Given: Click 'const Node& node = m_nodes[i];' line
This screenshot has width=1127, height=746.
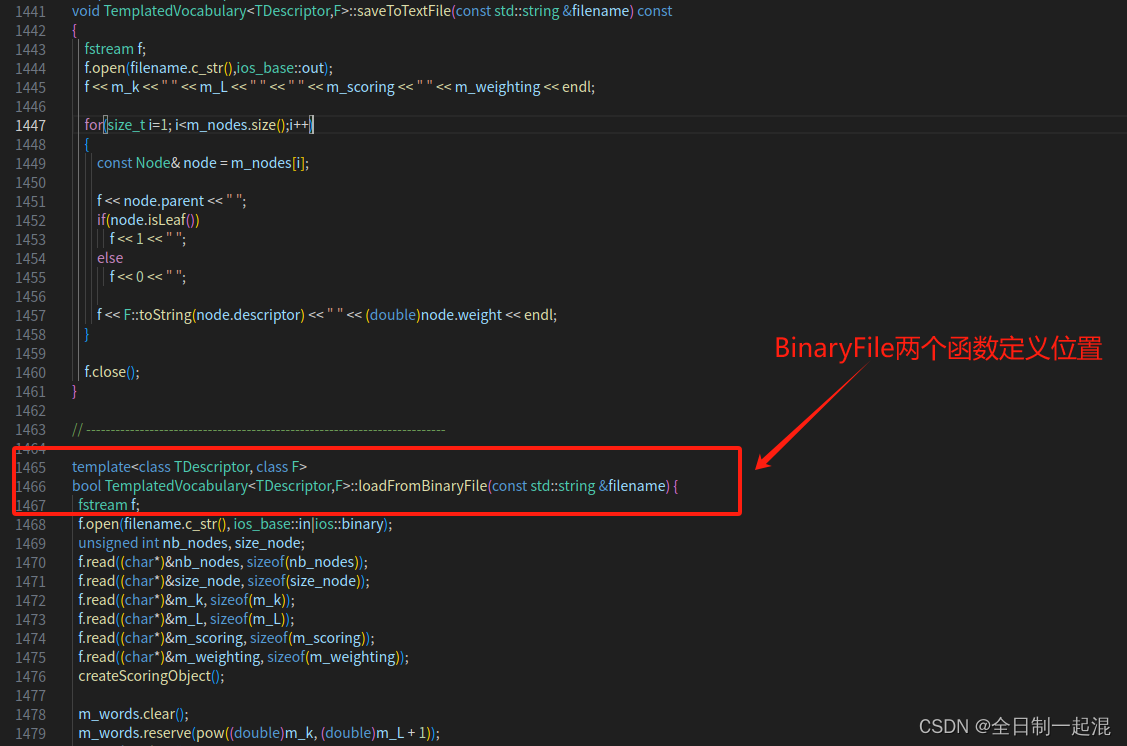Looking at the screenshot, I should 203,162.
